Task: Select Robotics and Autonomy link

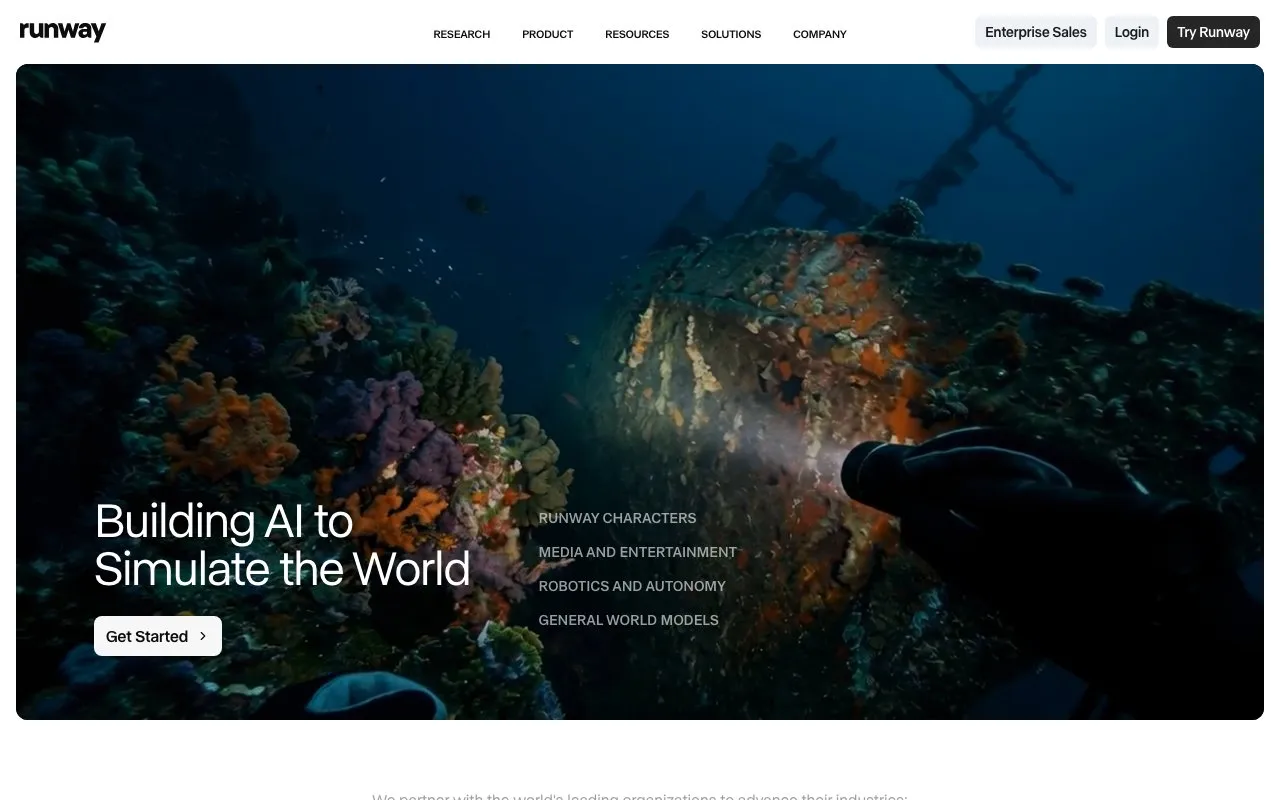Action: (x=632, y=586)
